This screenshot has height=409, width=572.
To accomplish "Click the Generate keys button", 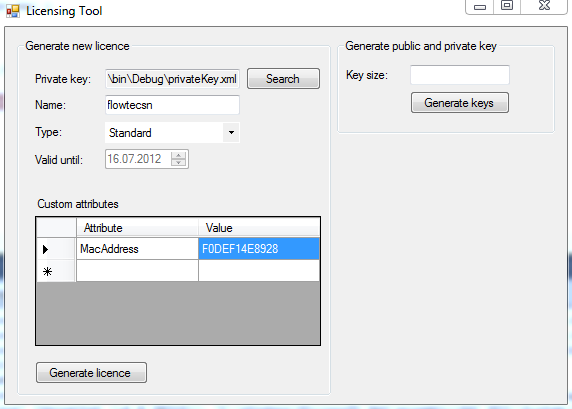I will click(x=460, y=103).
